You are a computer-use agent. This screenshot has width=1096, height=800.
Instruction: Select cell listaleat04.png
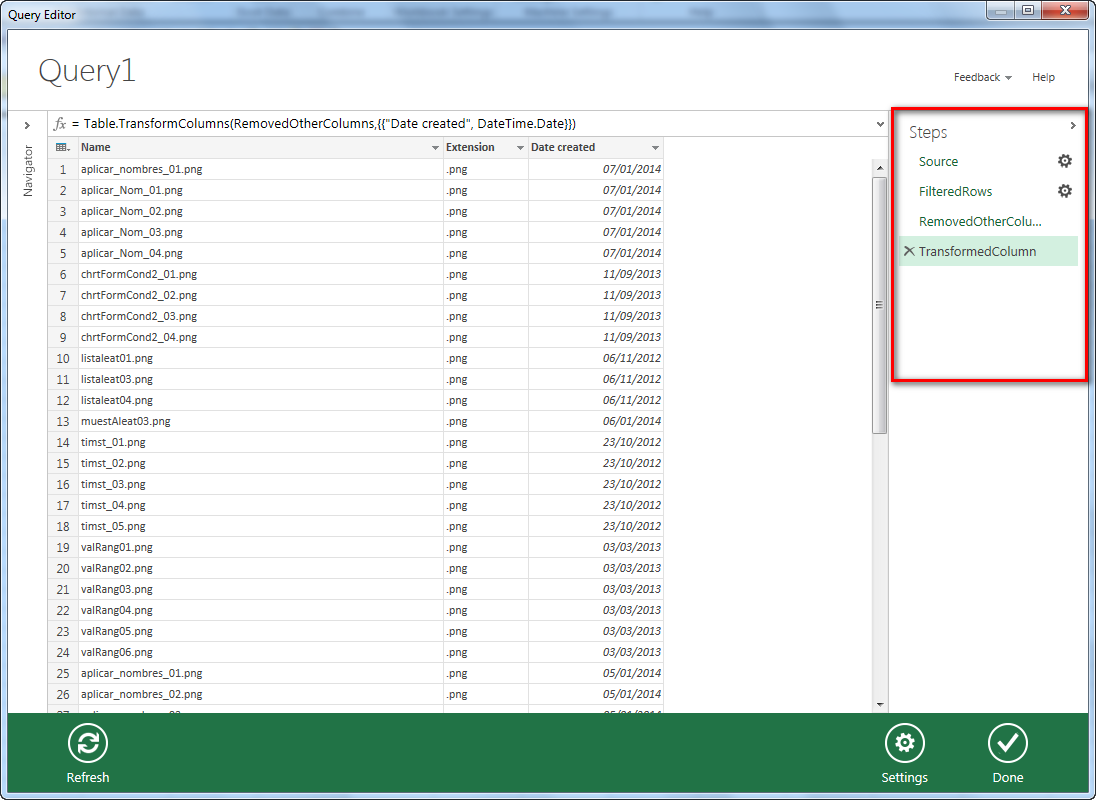261,400
